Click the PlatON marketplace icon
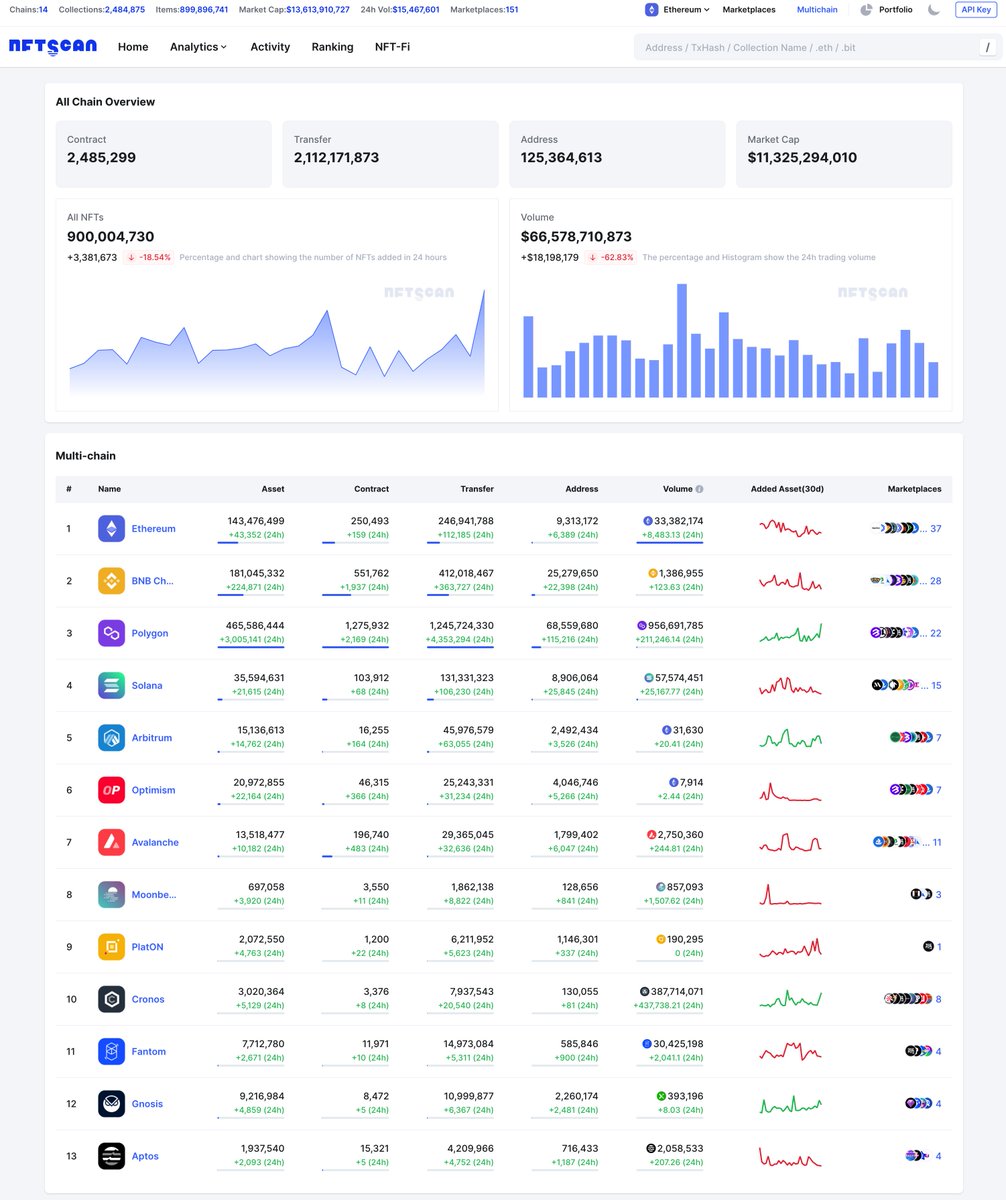 (x=928, y=946)
